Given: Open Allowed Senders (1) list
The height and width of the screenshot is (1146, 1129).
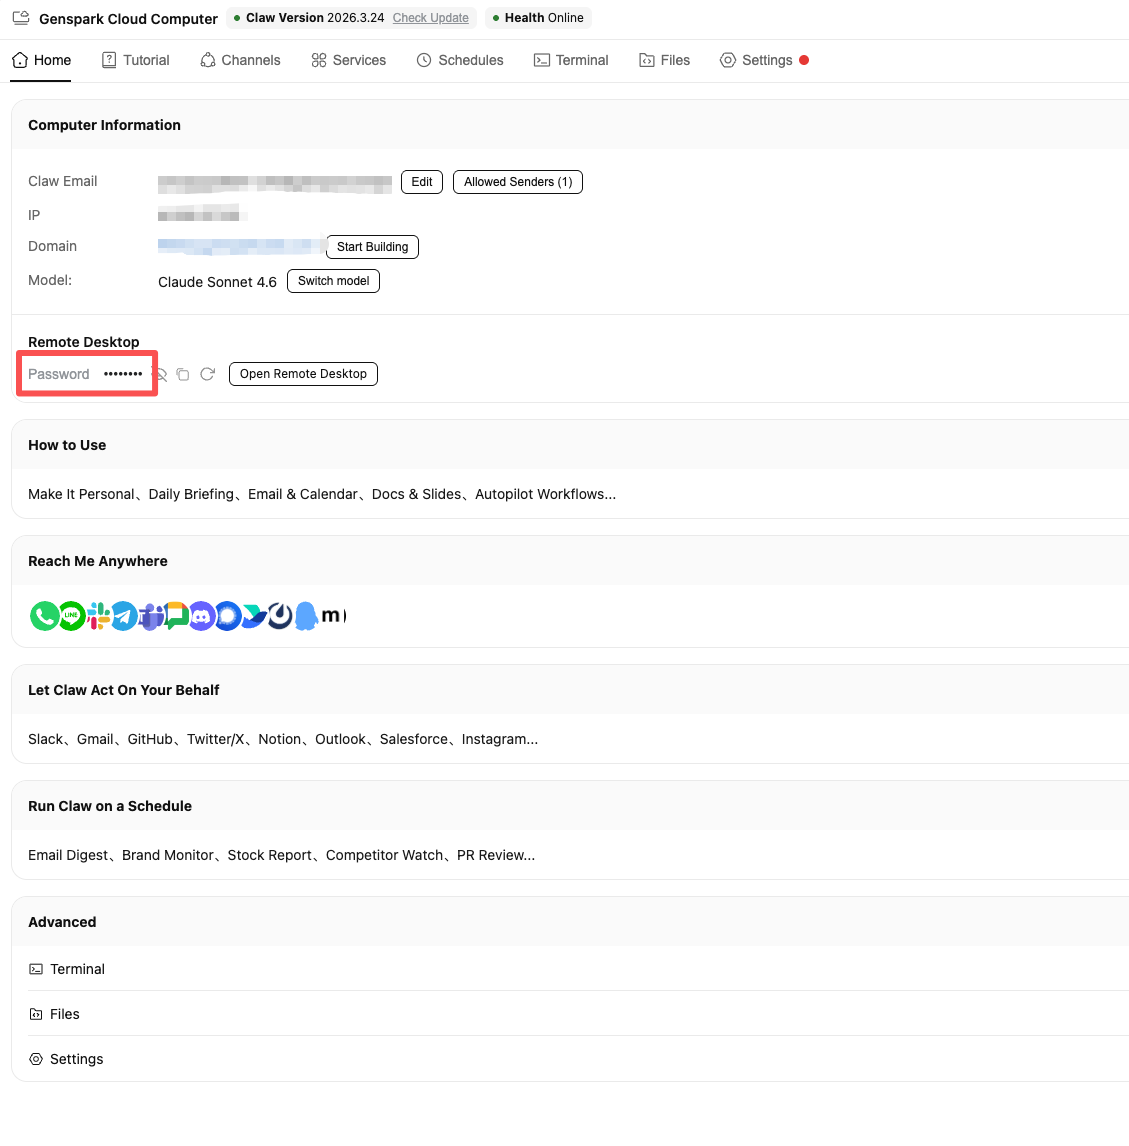Looking at the screenshot, I should pos(518,182).
